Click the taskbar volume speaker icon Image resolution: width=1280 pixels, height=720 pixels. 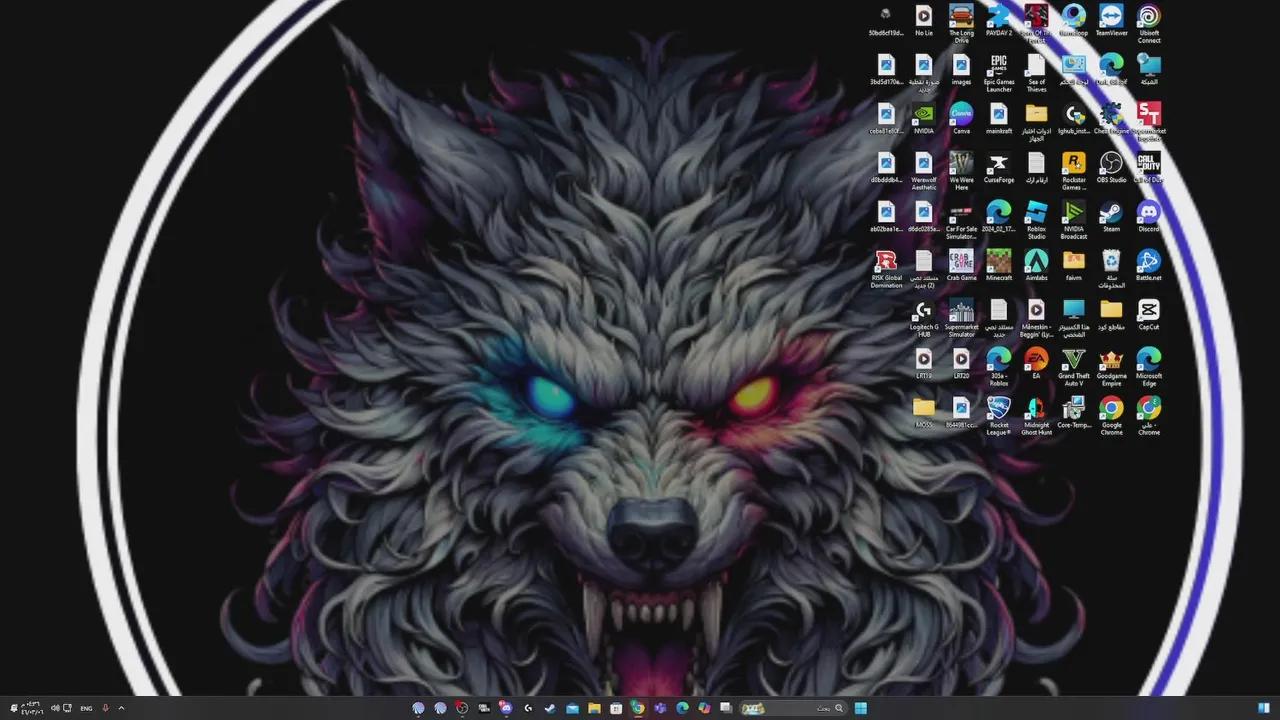pos(55,708)
